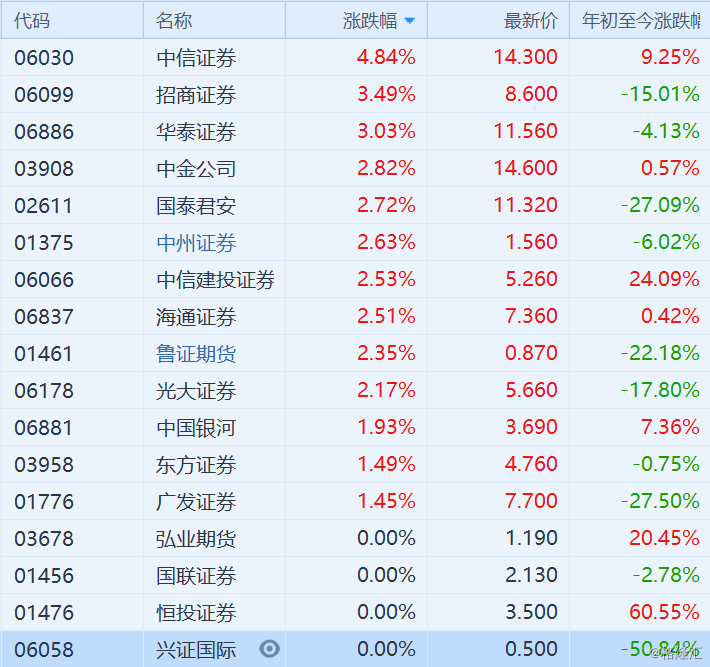Select stock code 01461
Image resolution: width=710 pixels, height=667 pixels.
(x=43, y=354)
